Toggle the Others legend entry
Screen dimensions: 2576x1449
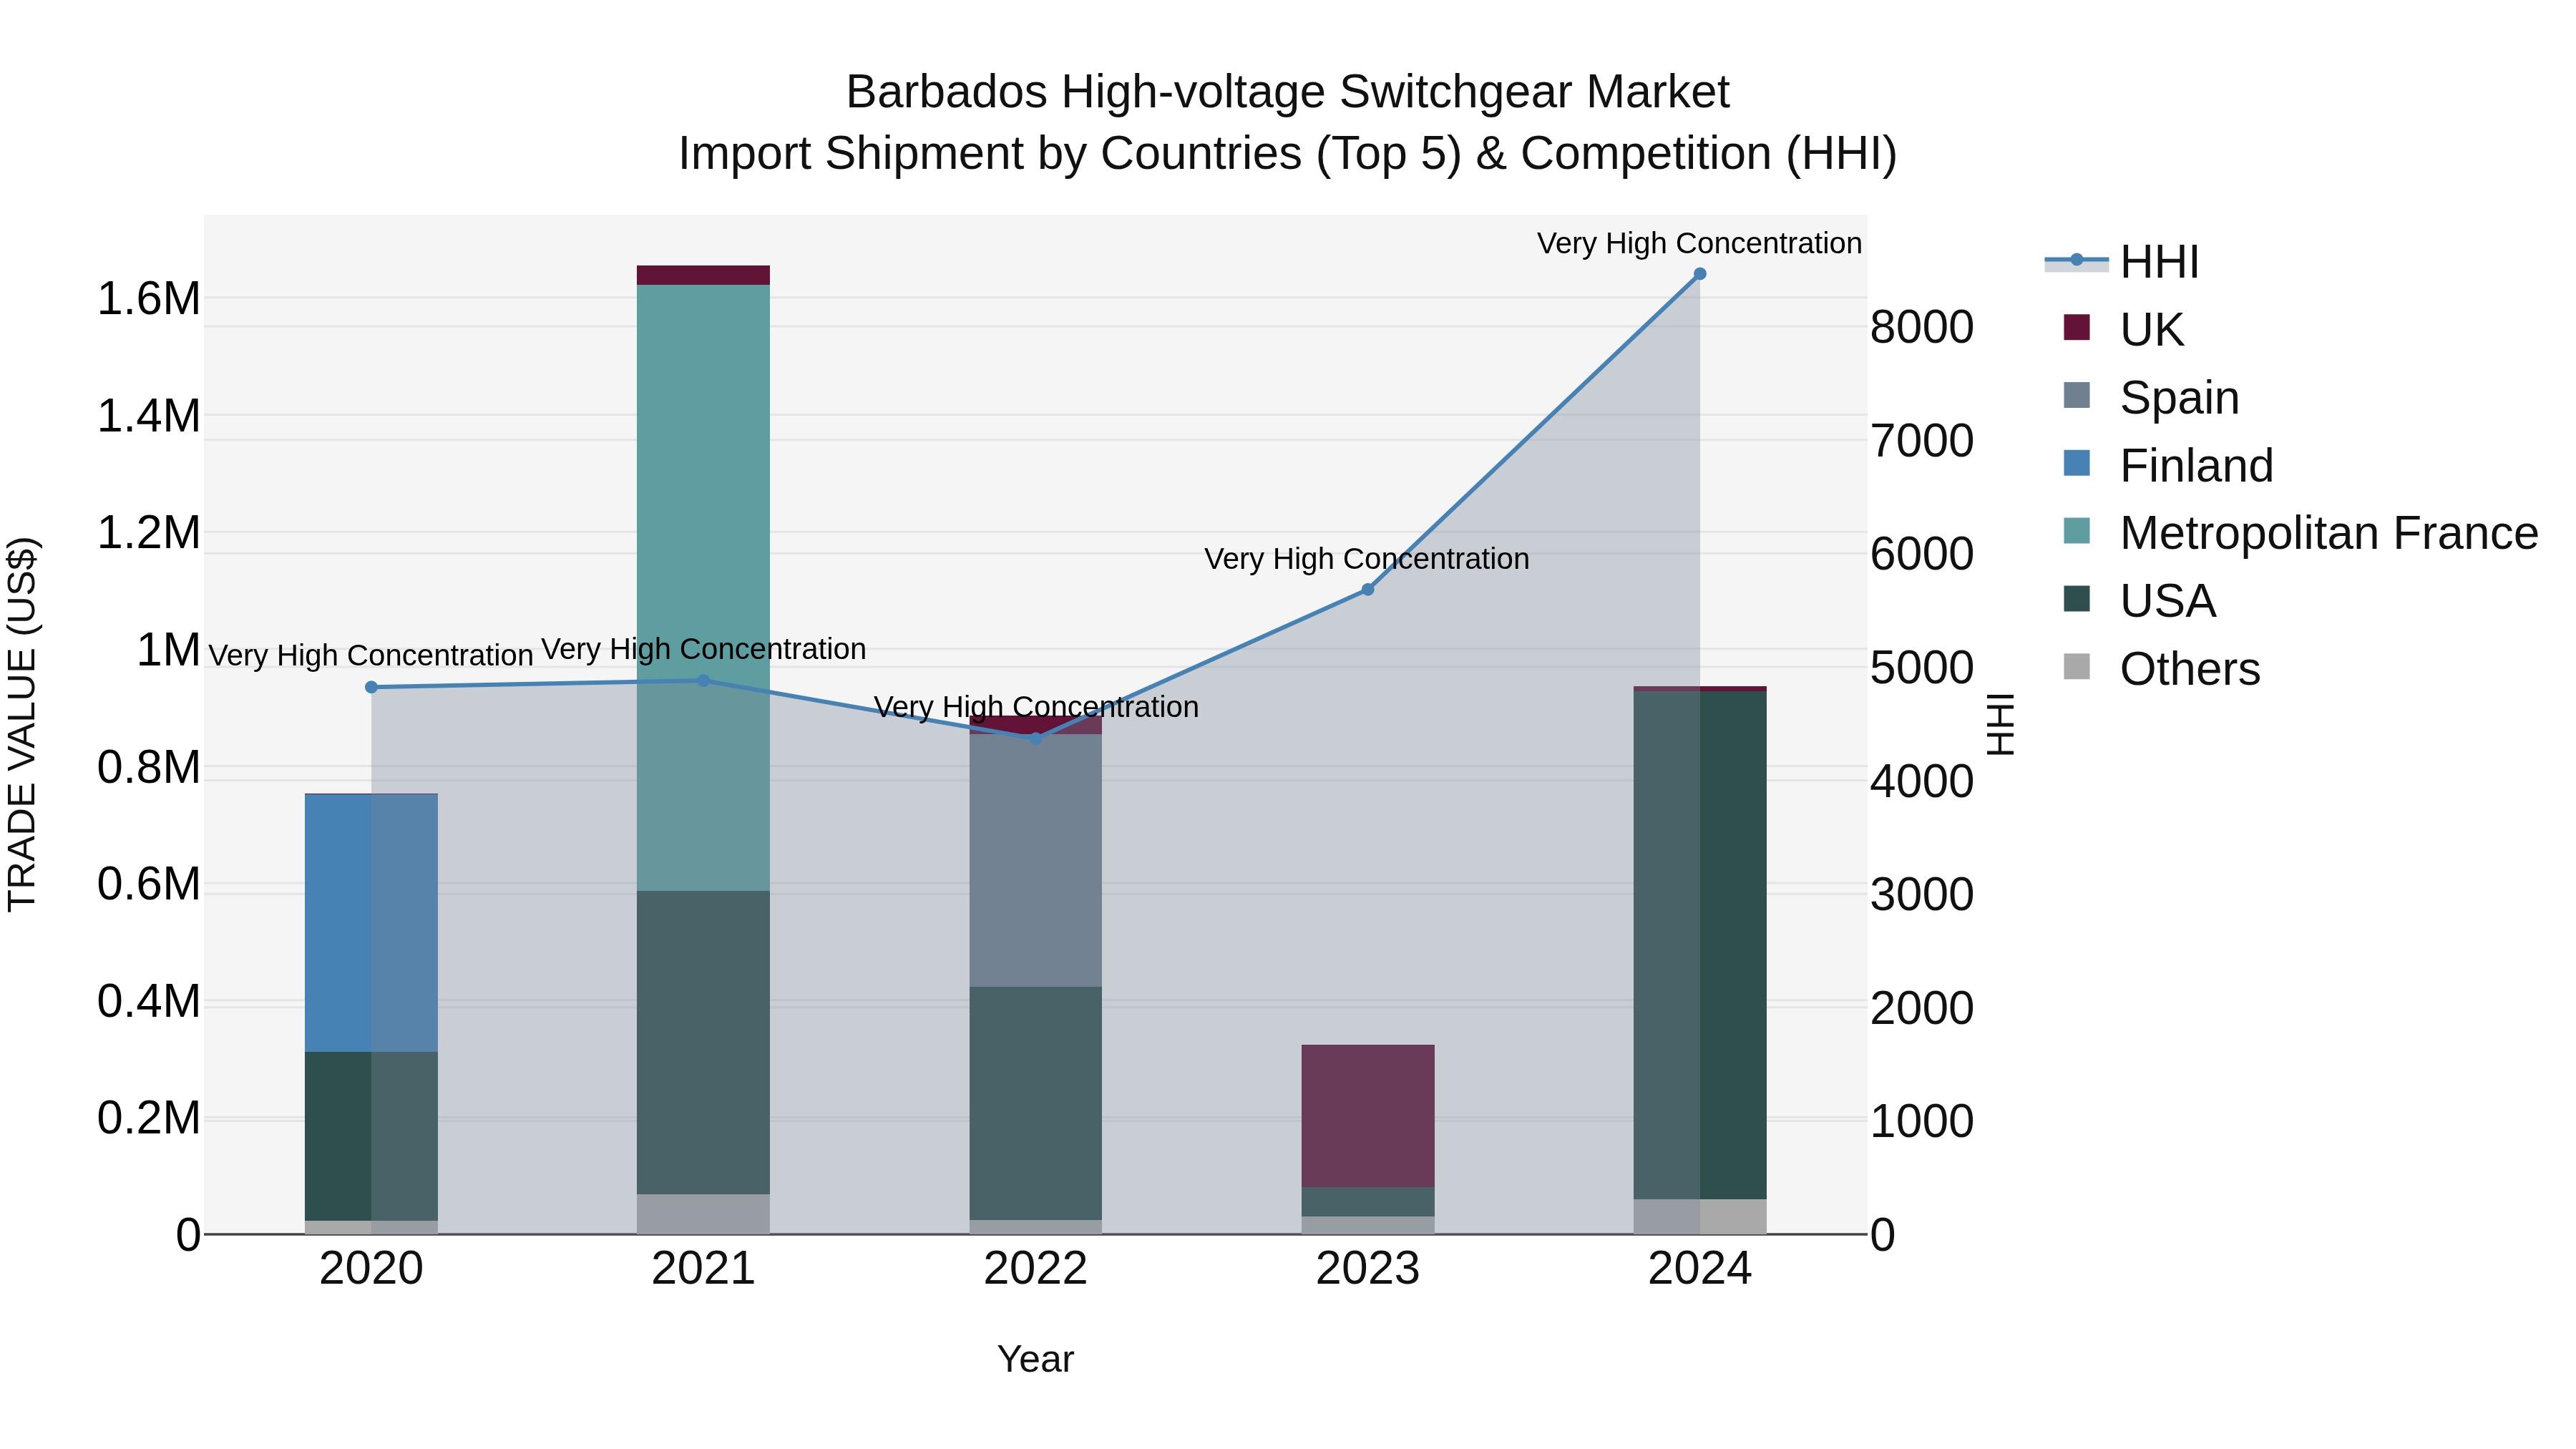(2161, 669)
